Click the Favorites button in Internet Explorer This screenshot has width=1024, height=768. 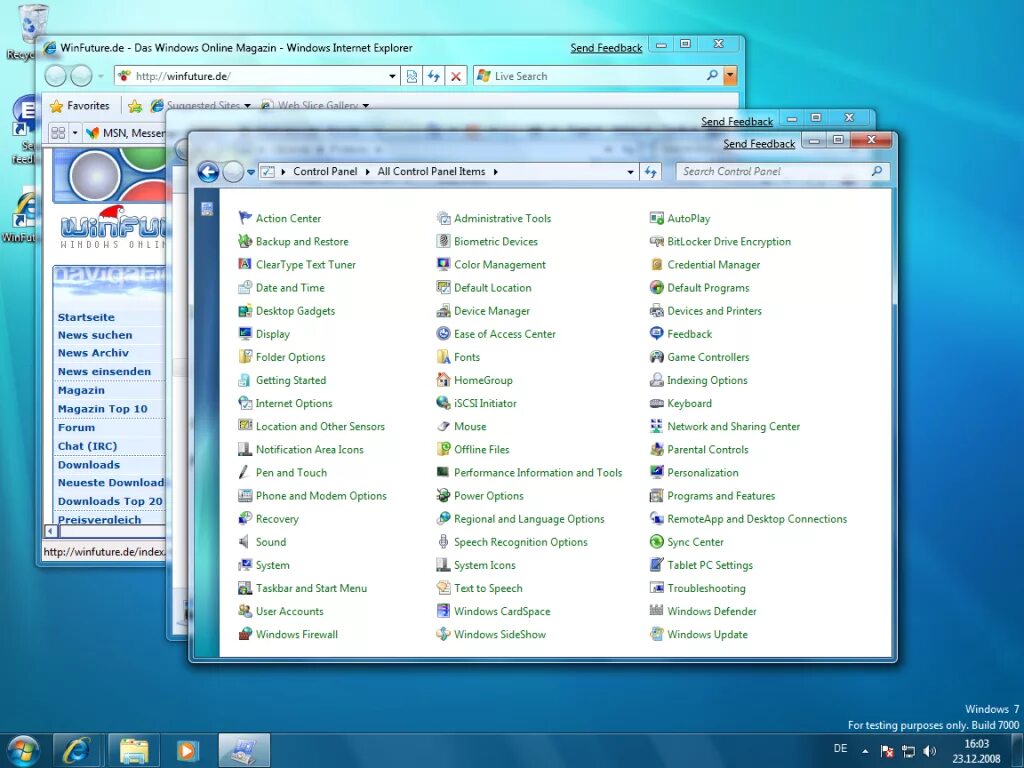[80, 106]
